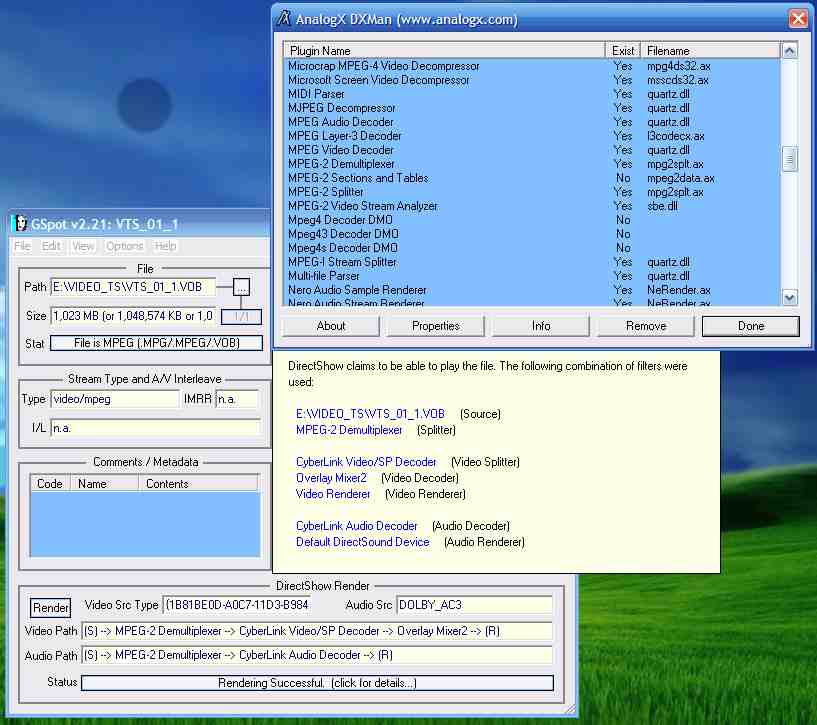Click the file browse button beside Path
The image size is (817, 725).
pyautogui.click(x=241, y=287)
